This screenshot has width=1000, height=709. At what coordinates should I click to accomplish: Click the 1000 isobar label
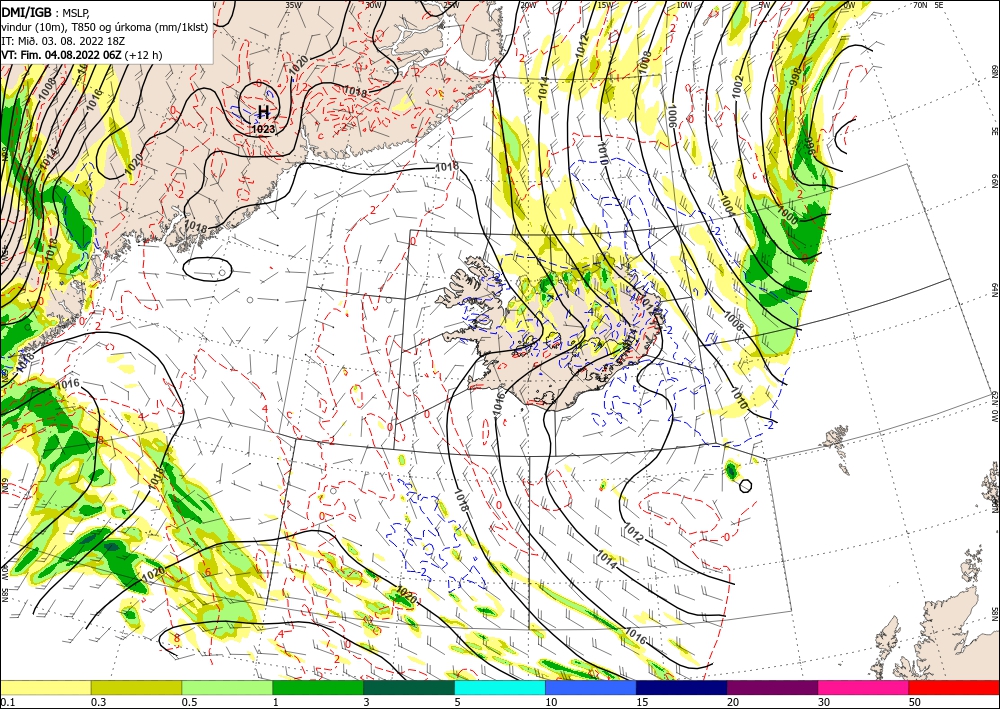pos(788,216)
